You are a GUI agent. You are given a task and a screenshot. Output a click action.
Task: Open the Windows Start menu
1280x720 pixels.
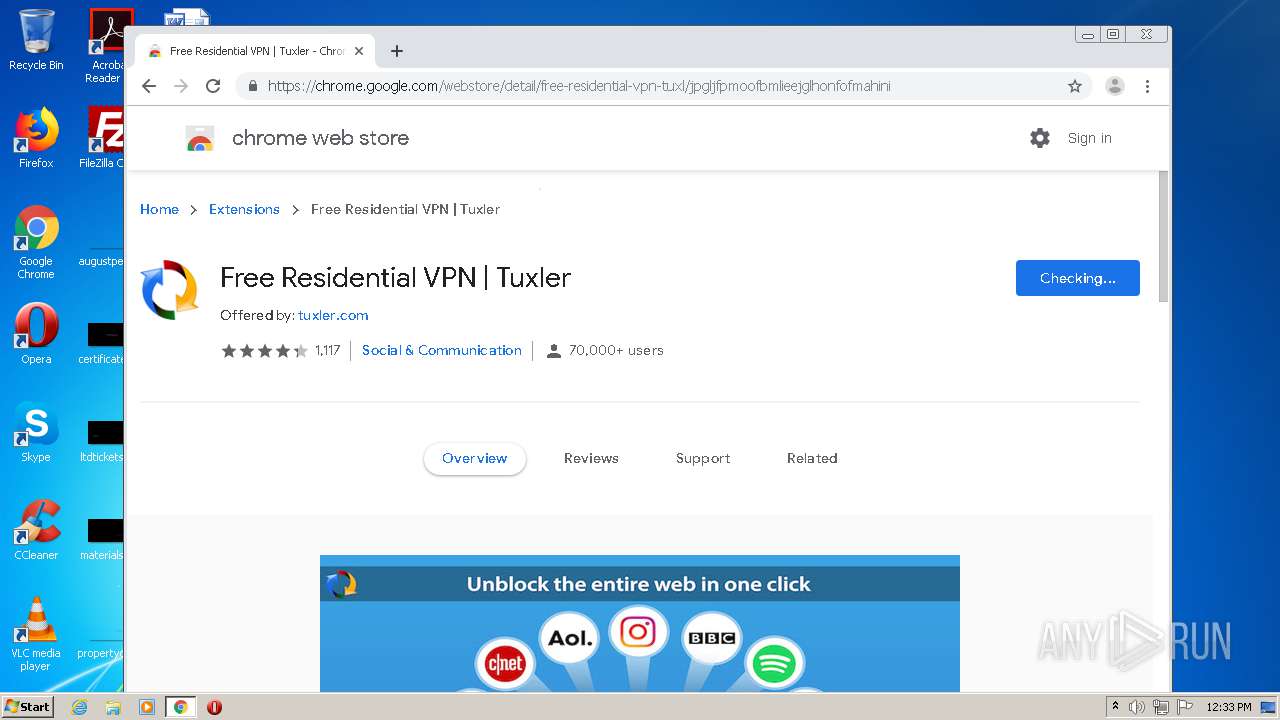(28, 706)
